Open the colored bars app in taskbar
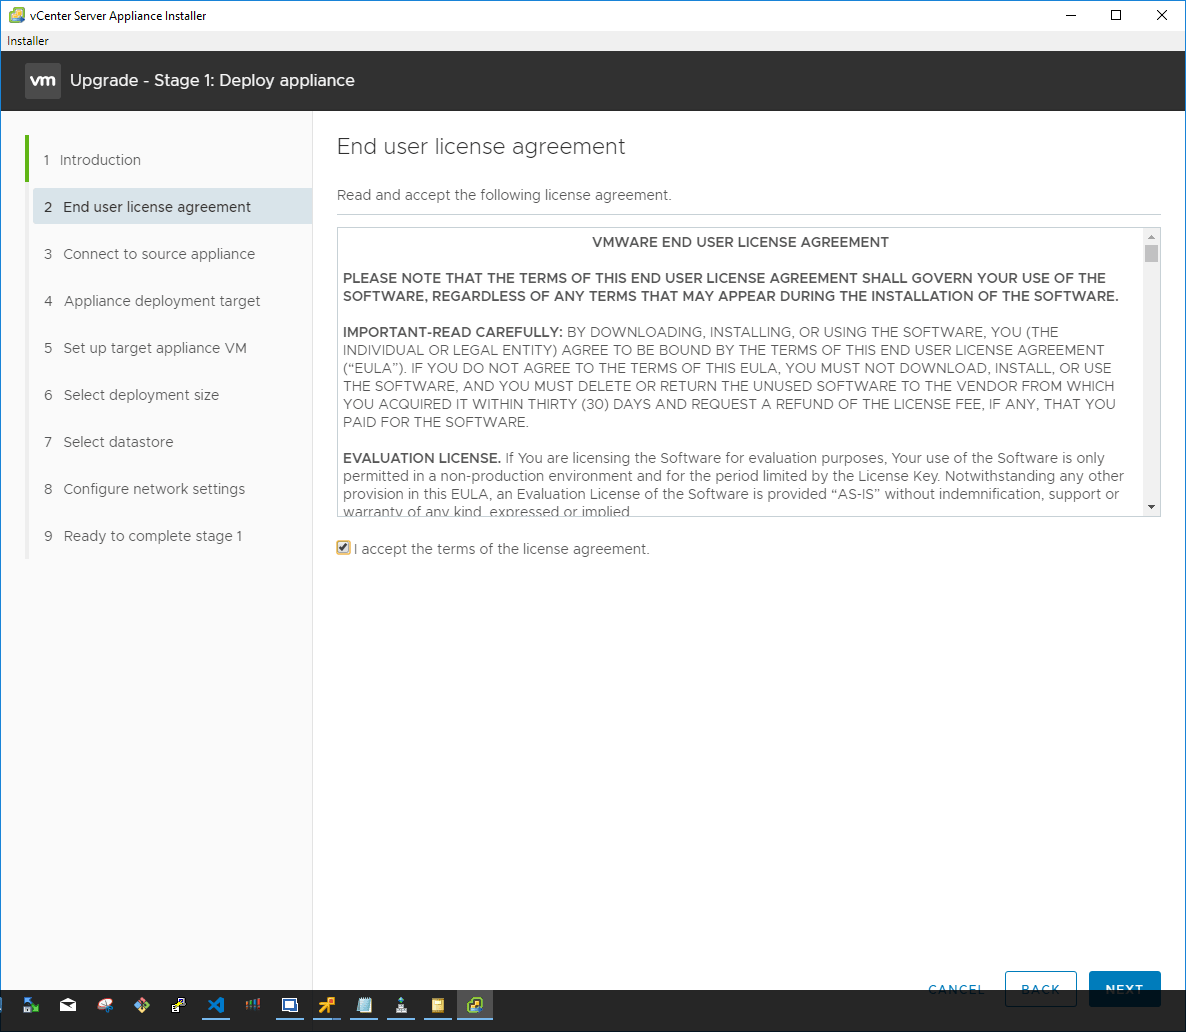 point(253,1005)
